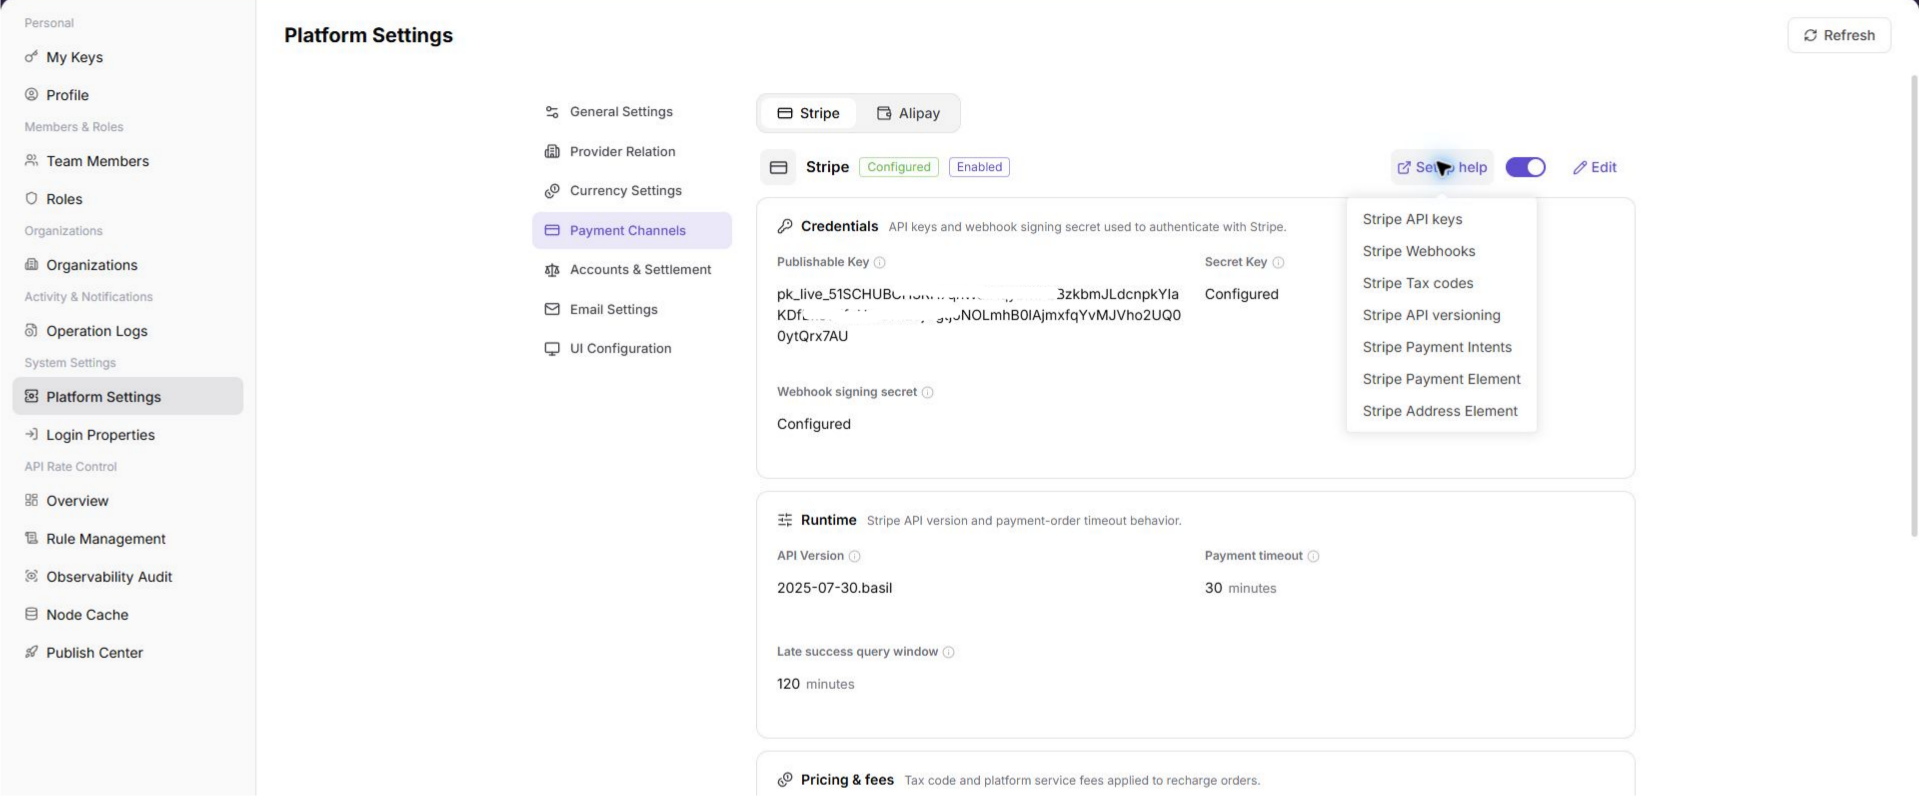Click the green Configured status badge

point(898,168)
